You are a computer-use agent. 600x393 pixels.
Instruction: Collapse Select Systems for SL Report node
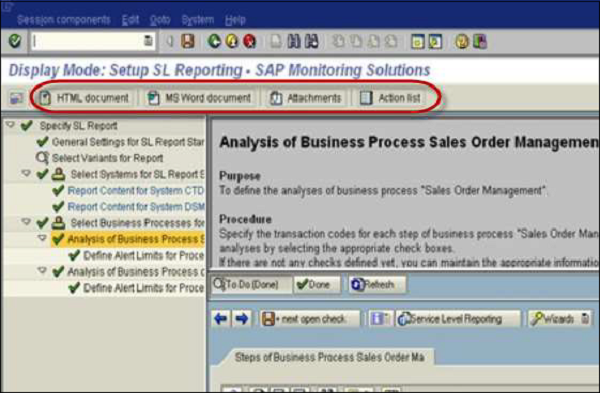click(x=26, y=173)
